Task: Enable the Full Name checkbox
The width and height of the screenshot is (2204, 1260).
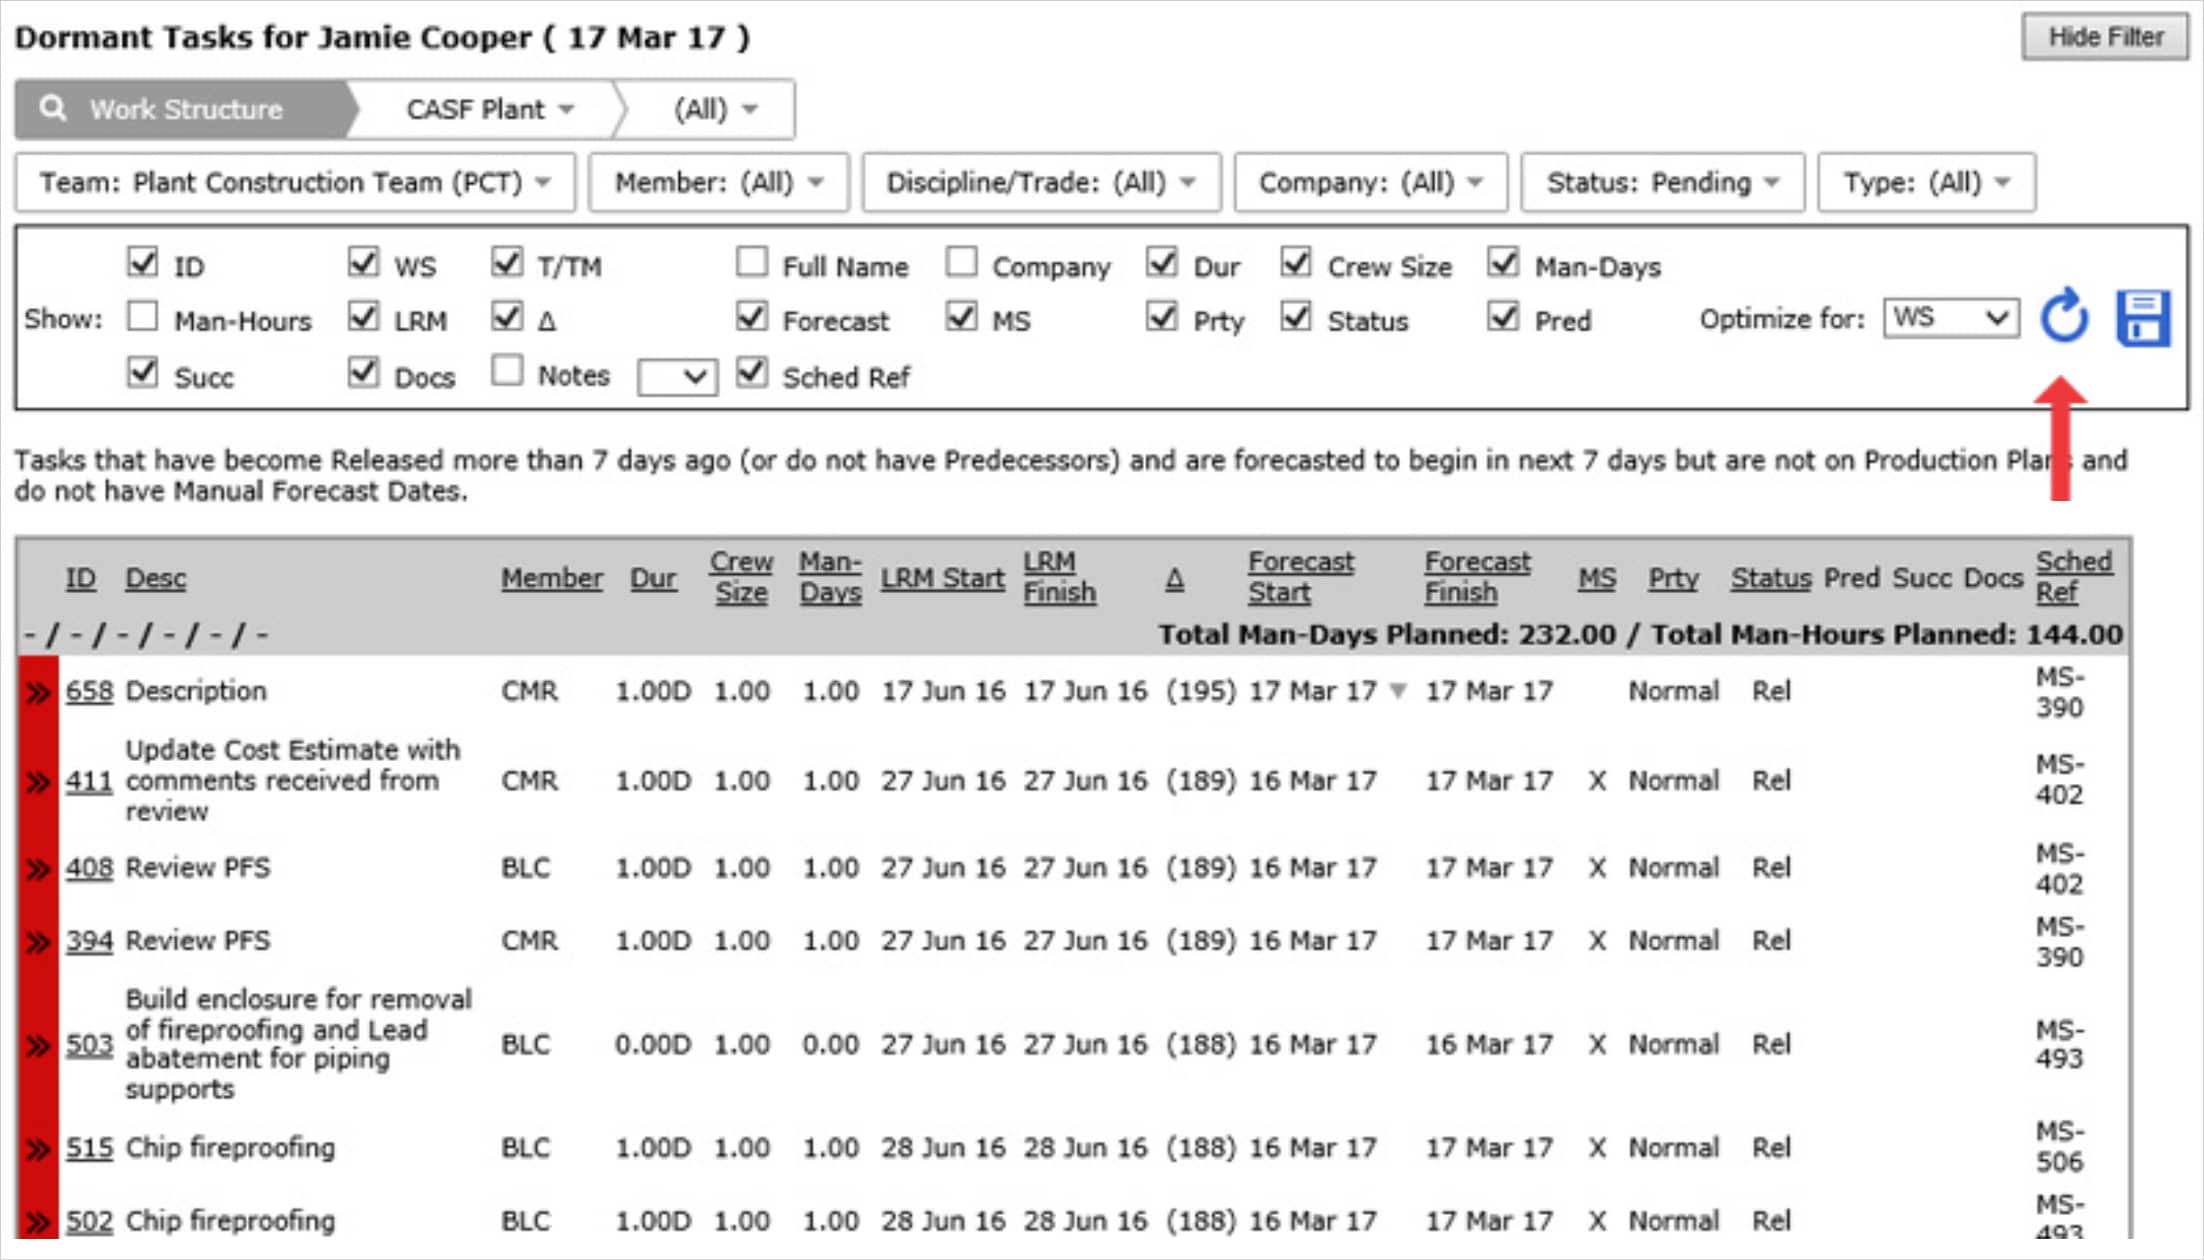Action: pyautogui.click(x=752, y=262)
